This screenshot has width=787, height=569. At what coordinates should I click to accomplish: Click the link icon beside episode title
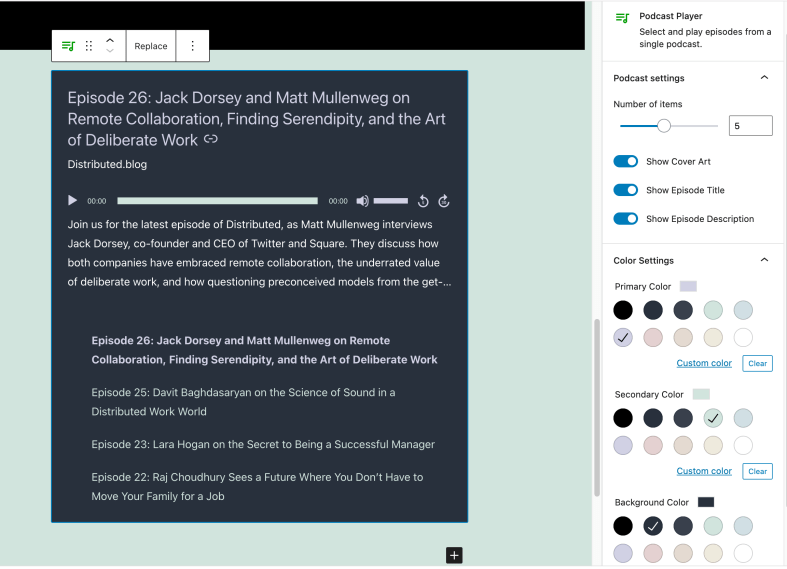(x=211, y=139)
